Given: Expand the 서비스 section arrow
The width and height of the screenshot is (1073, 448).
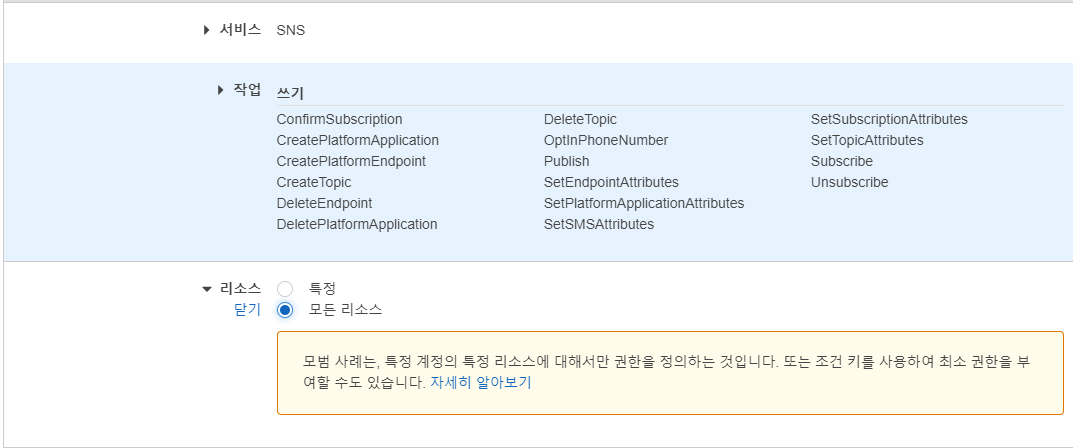Looking at the screenshot, I should click(x=207, y=30).
